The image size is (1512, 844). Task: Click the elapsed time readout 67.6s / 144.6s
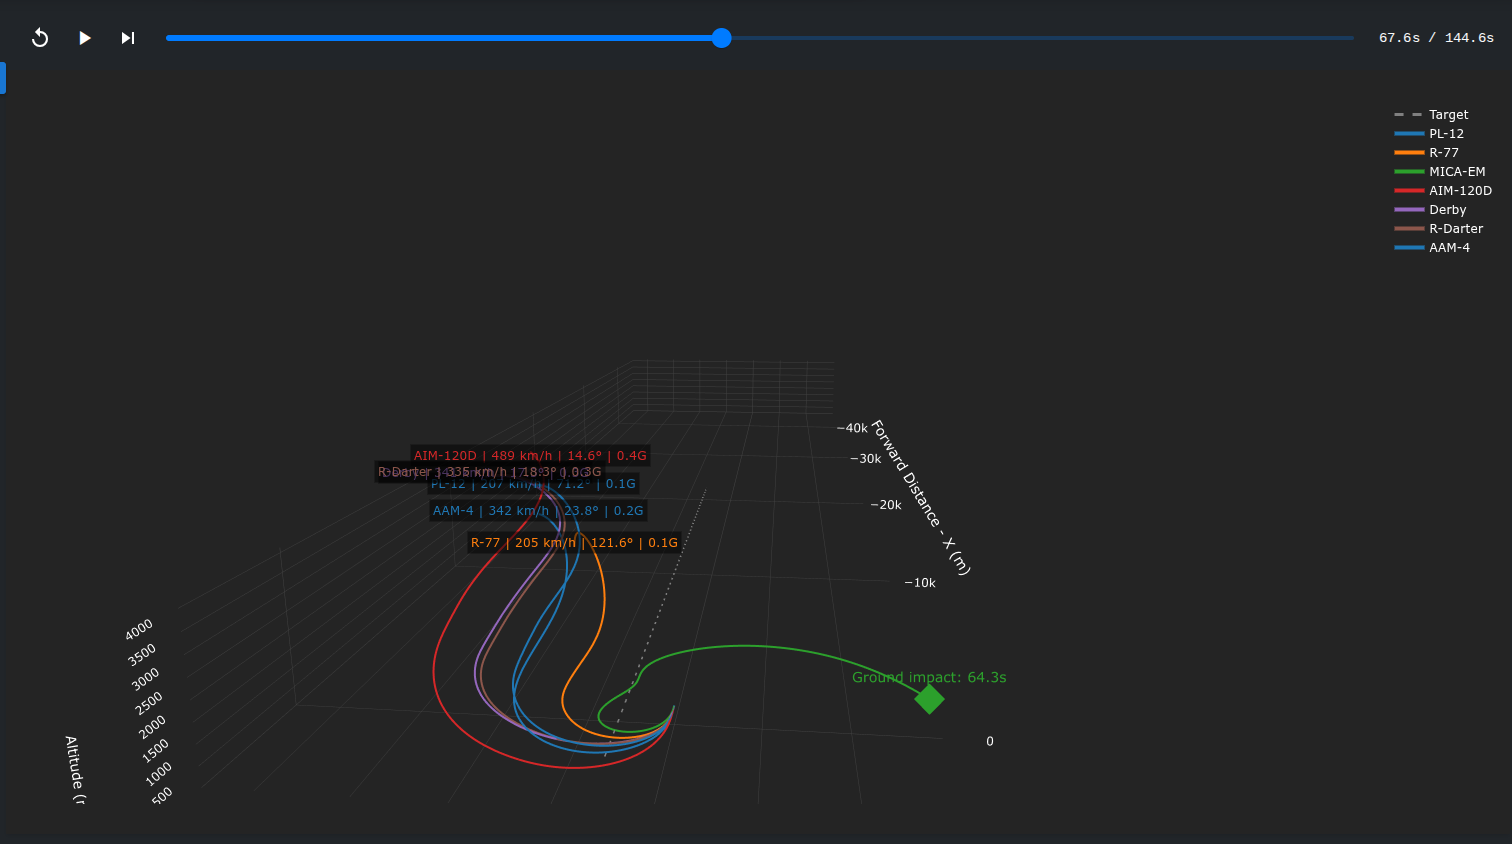pos(1436,38)
